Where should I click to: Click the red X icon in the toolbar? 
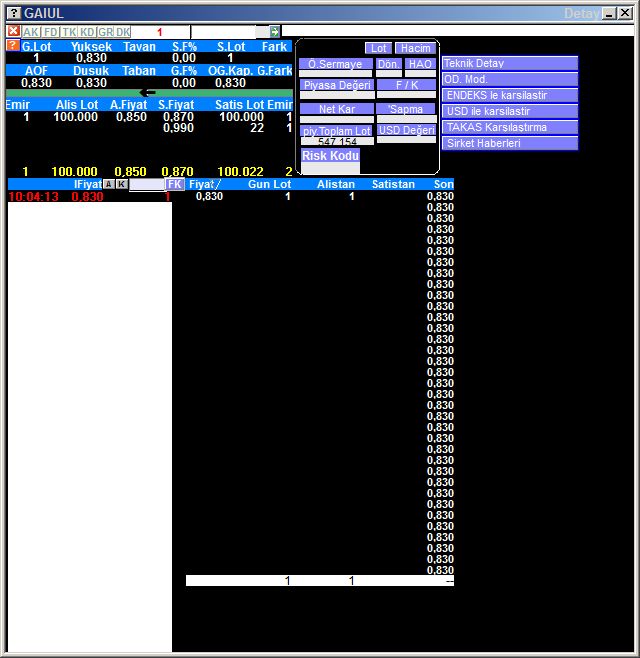pyautogui.click(x=13, y=32)
